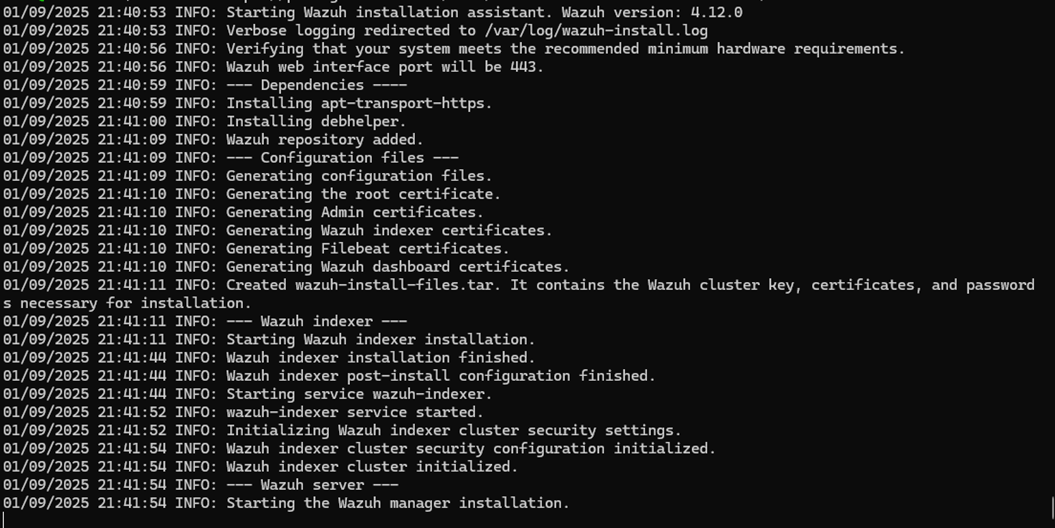Viewport: 1055px width, 528px height.
Task: Click the "Wazuh indexer cluster initialized" line
Action: tap(372, 466)
